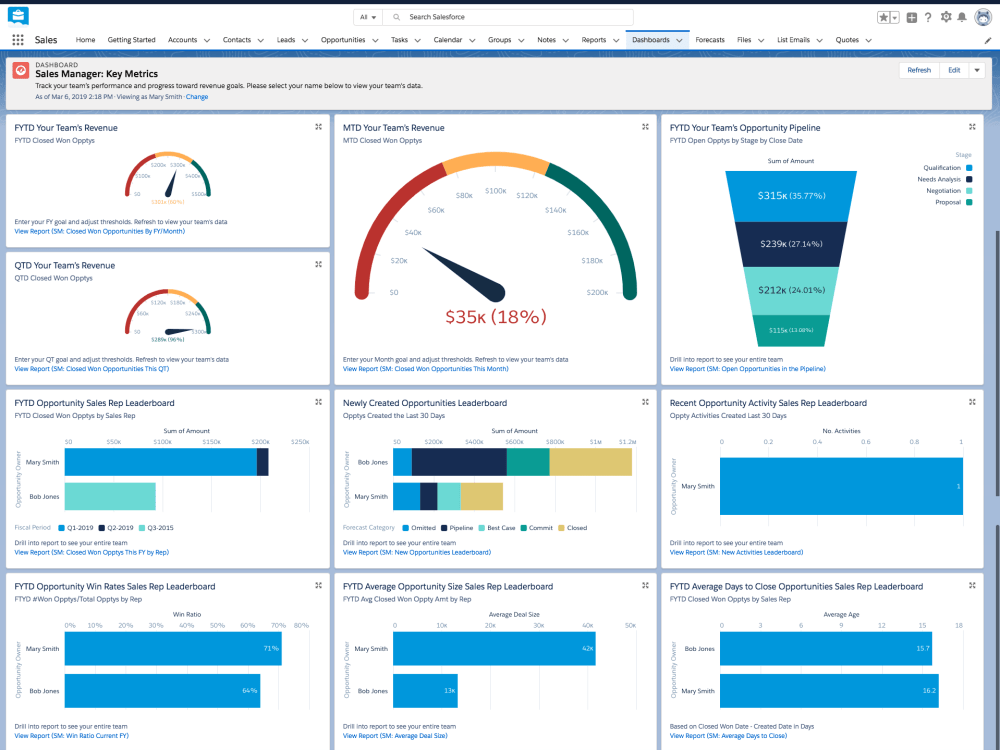The width and height of the screenshot is (1000, 750).
Task: Open the Reports tab dropdown chevron
Action: click(616, 40)
